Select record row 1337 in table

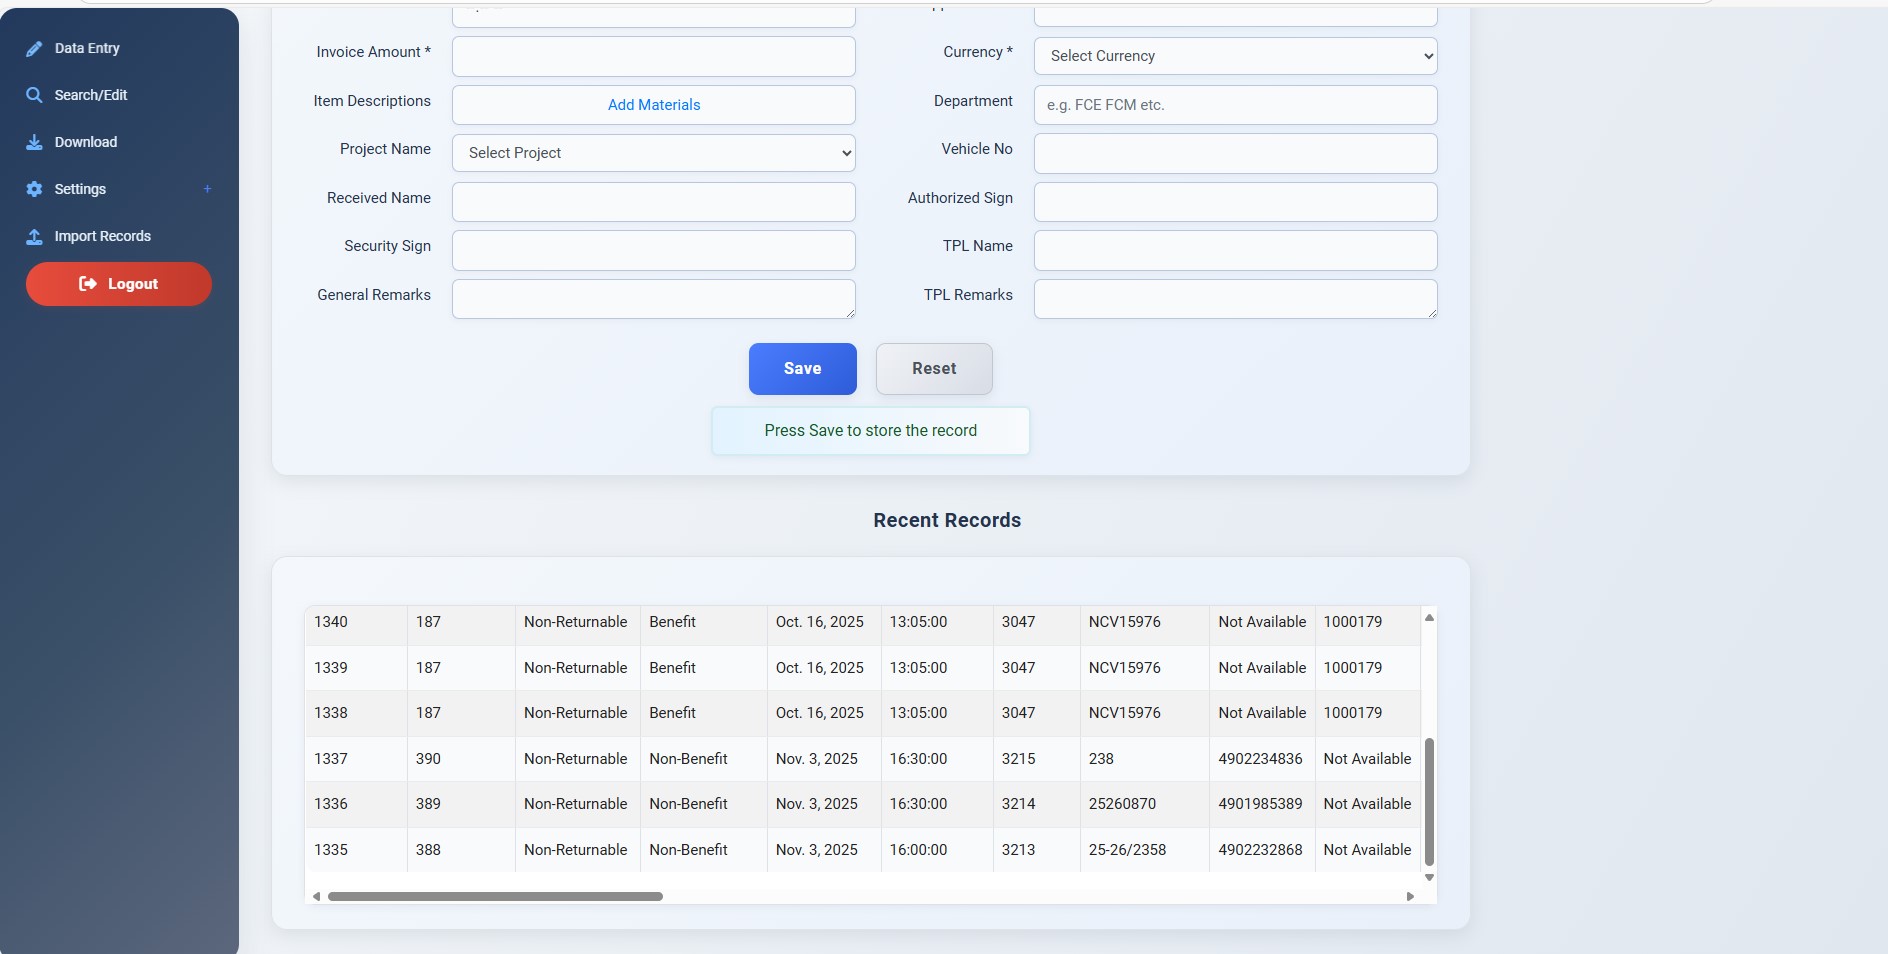tap(331, 759)
